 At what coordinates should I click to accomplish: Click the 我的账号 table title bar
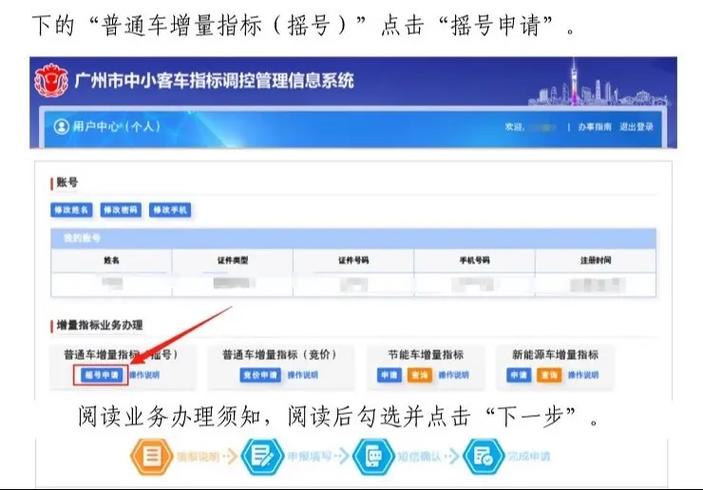click(x=353, y=238)
